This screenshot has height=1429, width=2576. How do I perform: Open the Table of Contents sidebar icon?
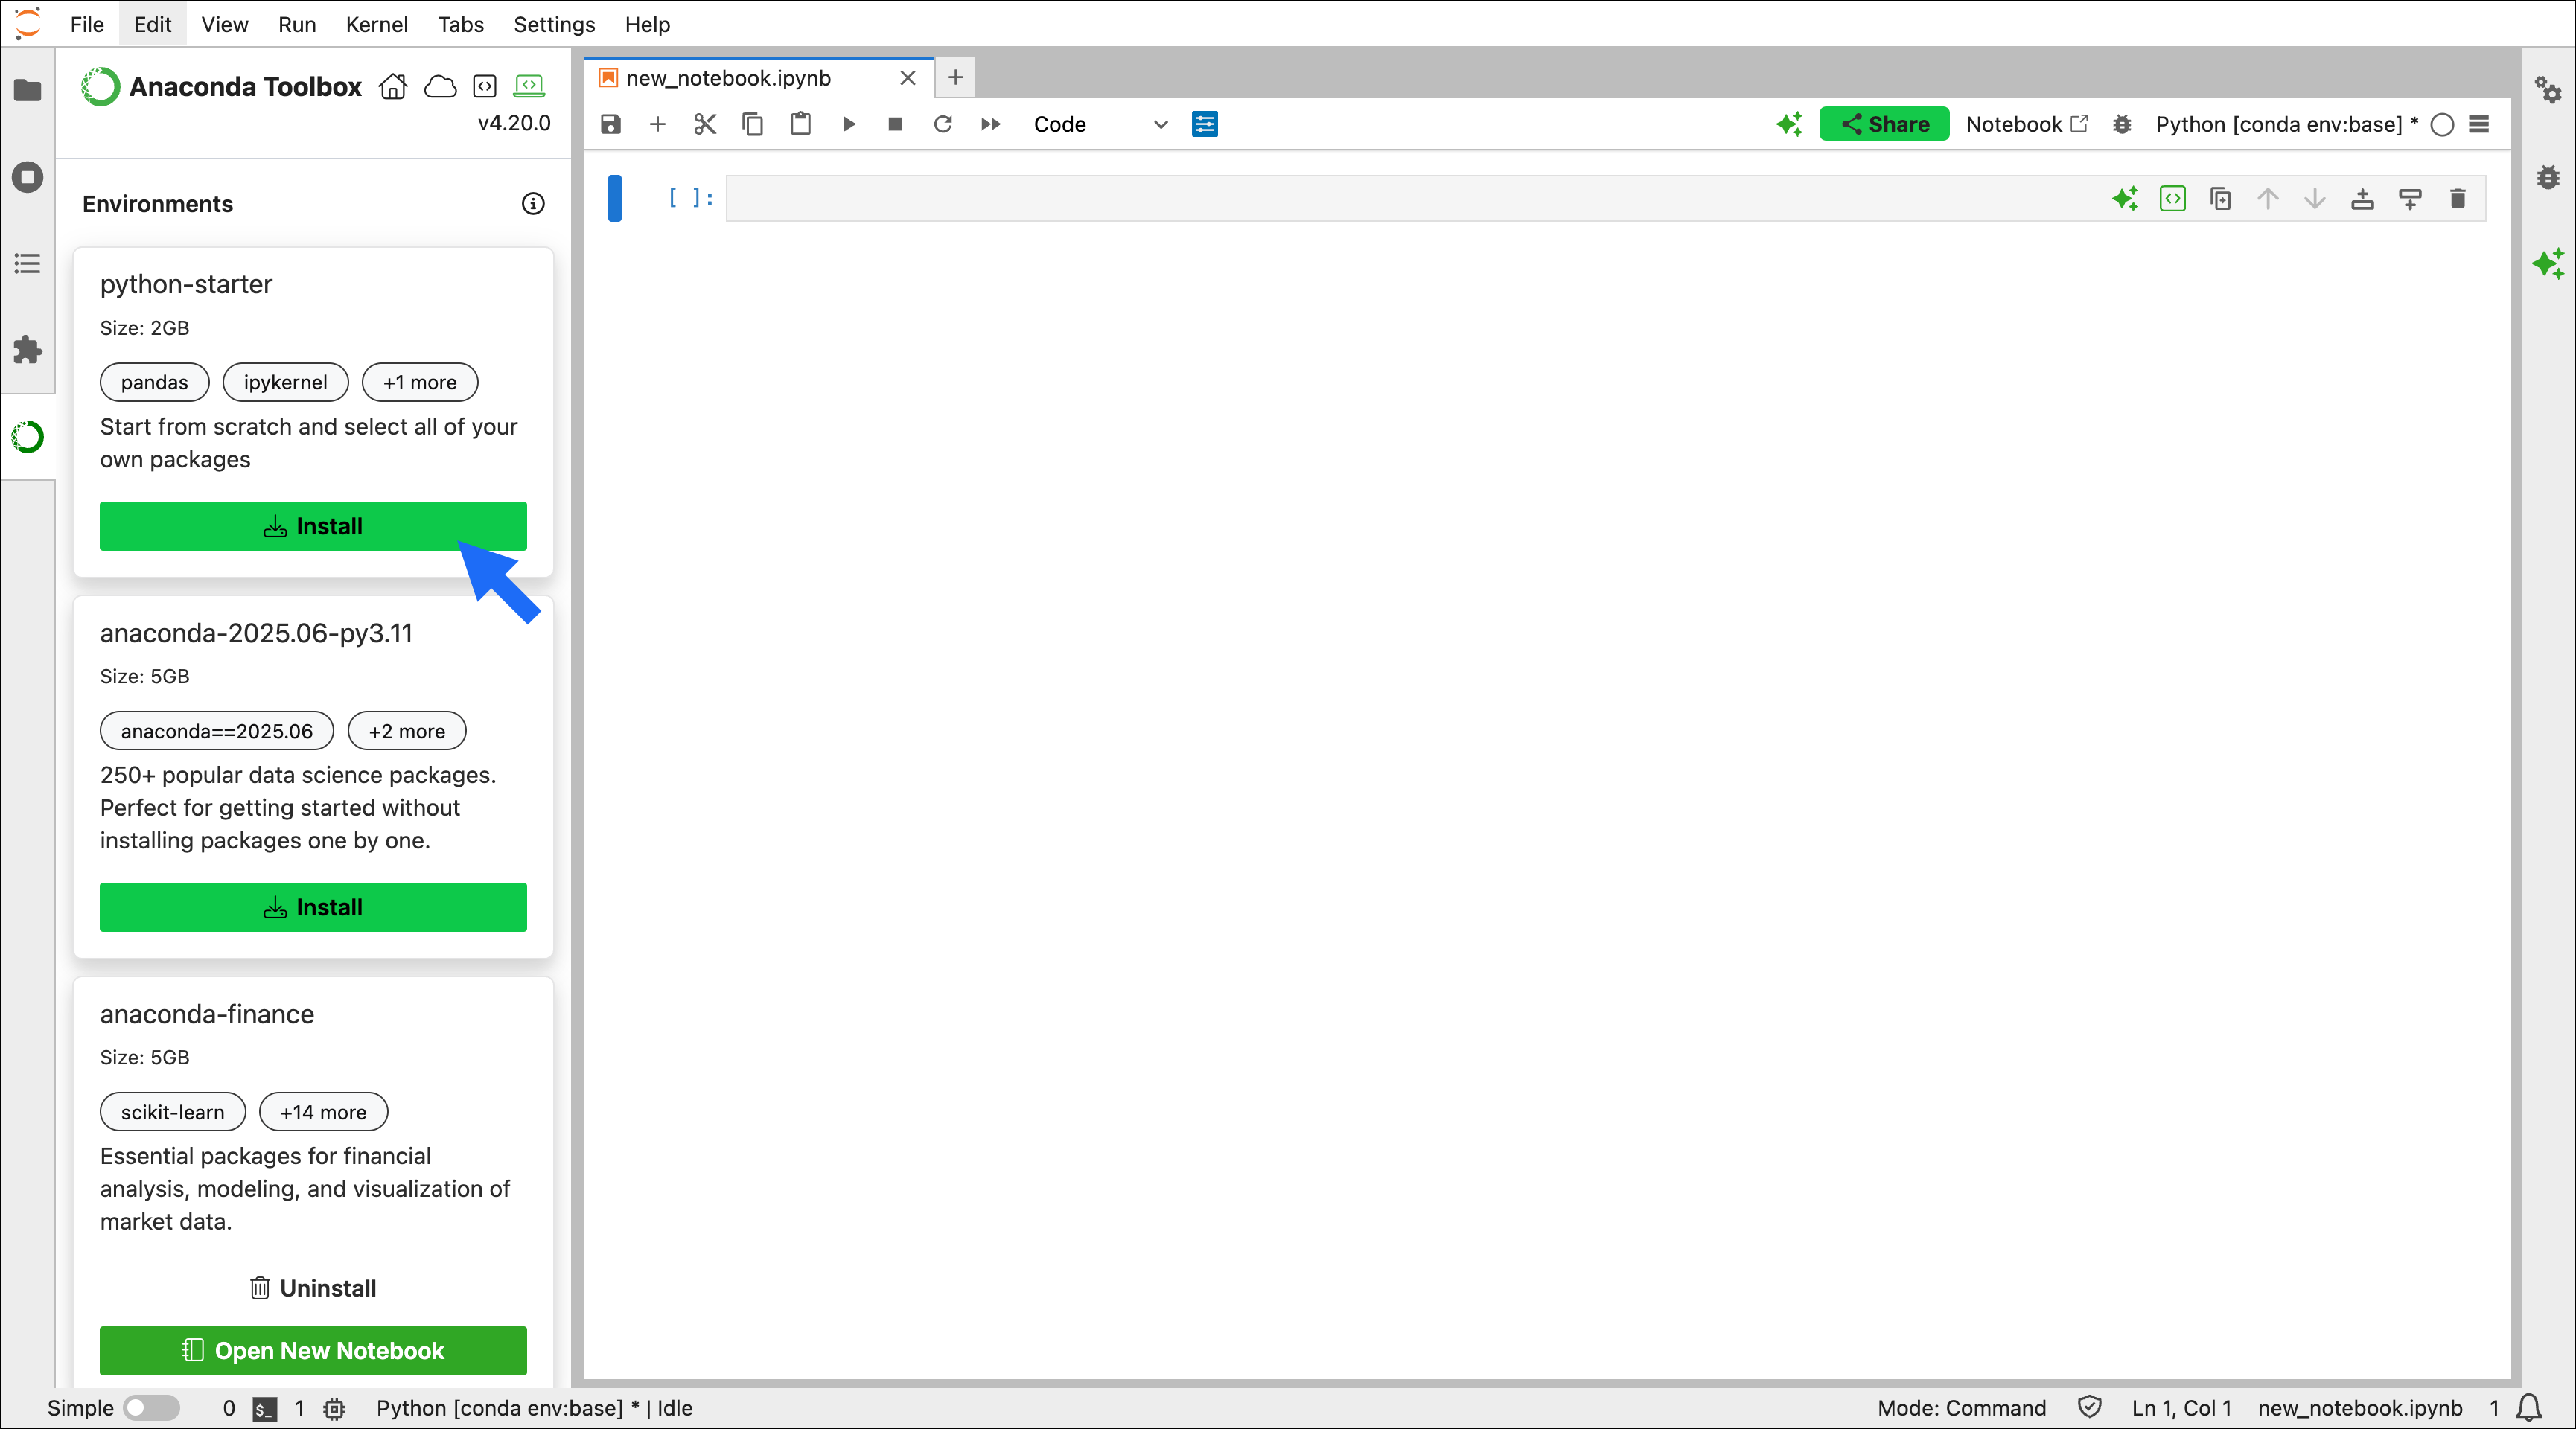[x=27, y=264]
